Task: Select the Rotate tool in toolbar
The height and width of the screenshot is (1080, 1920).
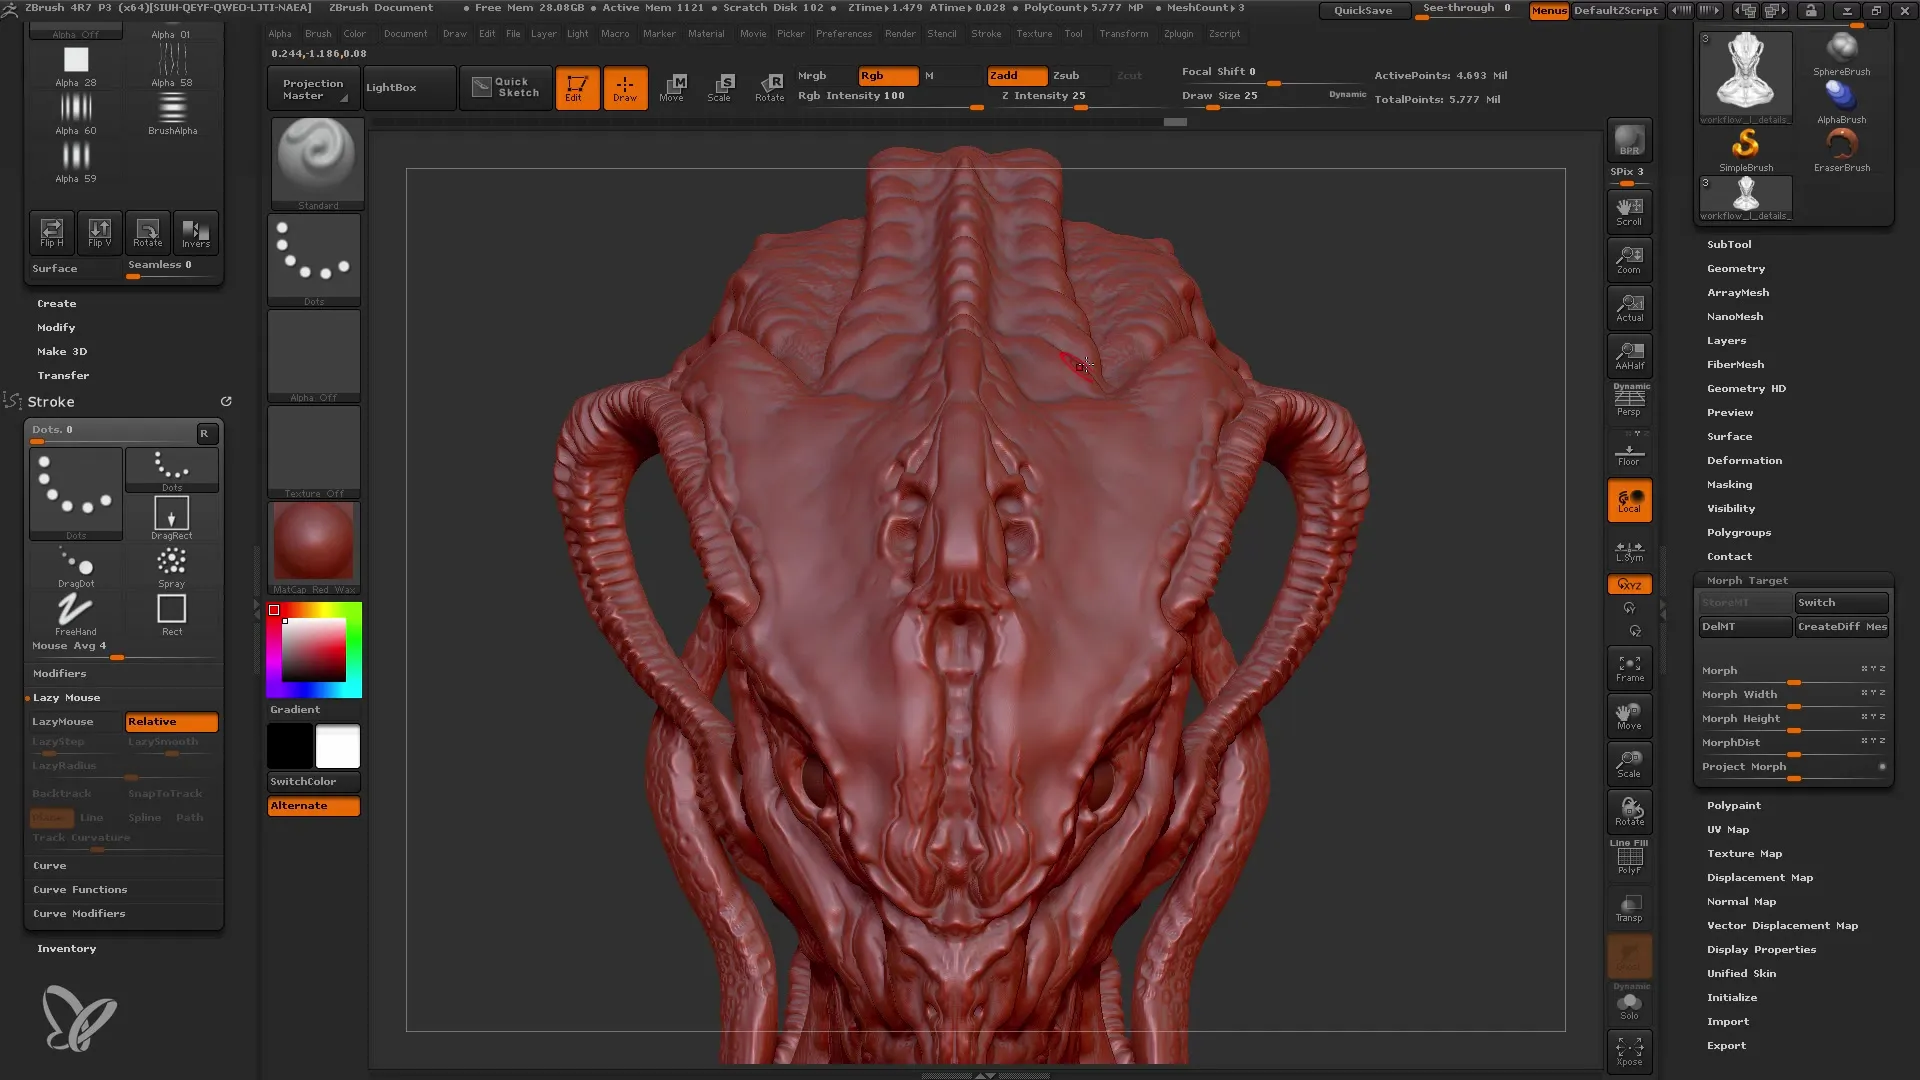Action: pos(770,86)
